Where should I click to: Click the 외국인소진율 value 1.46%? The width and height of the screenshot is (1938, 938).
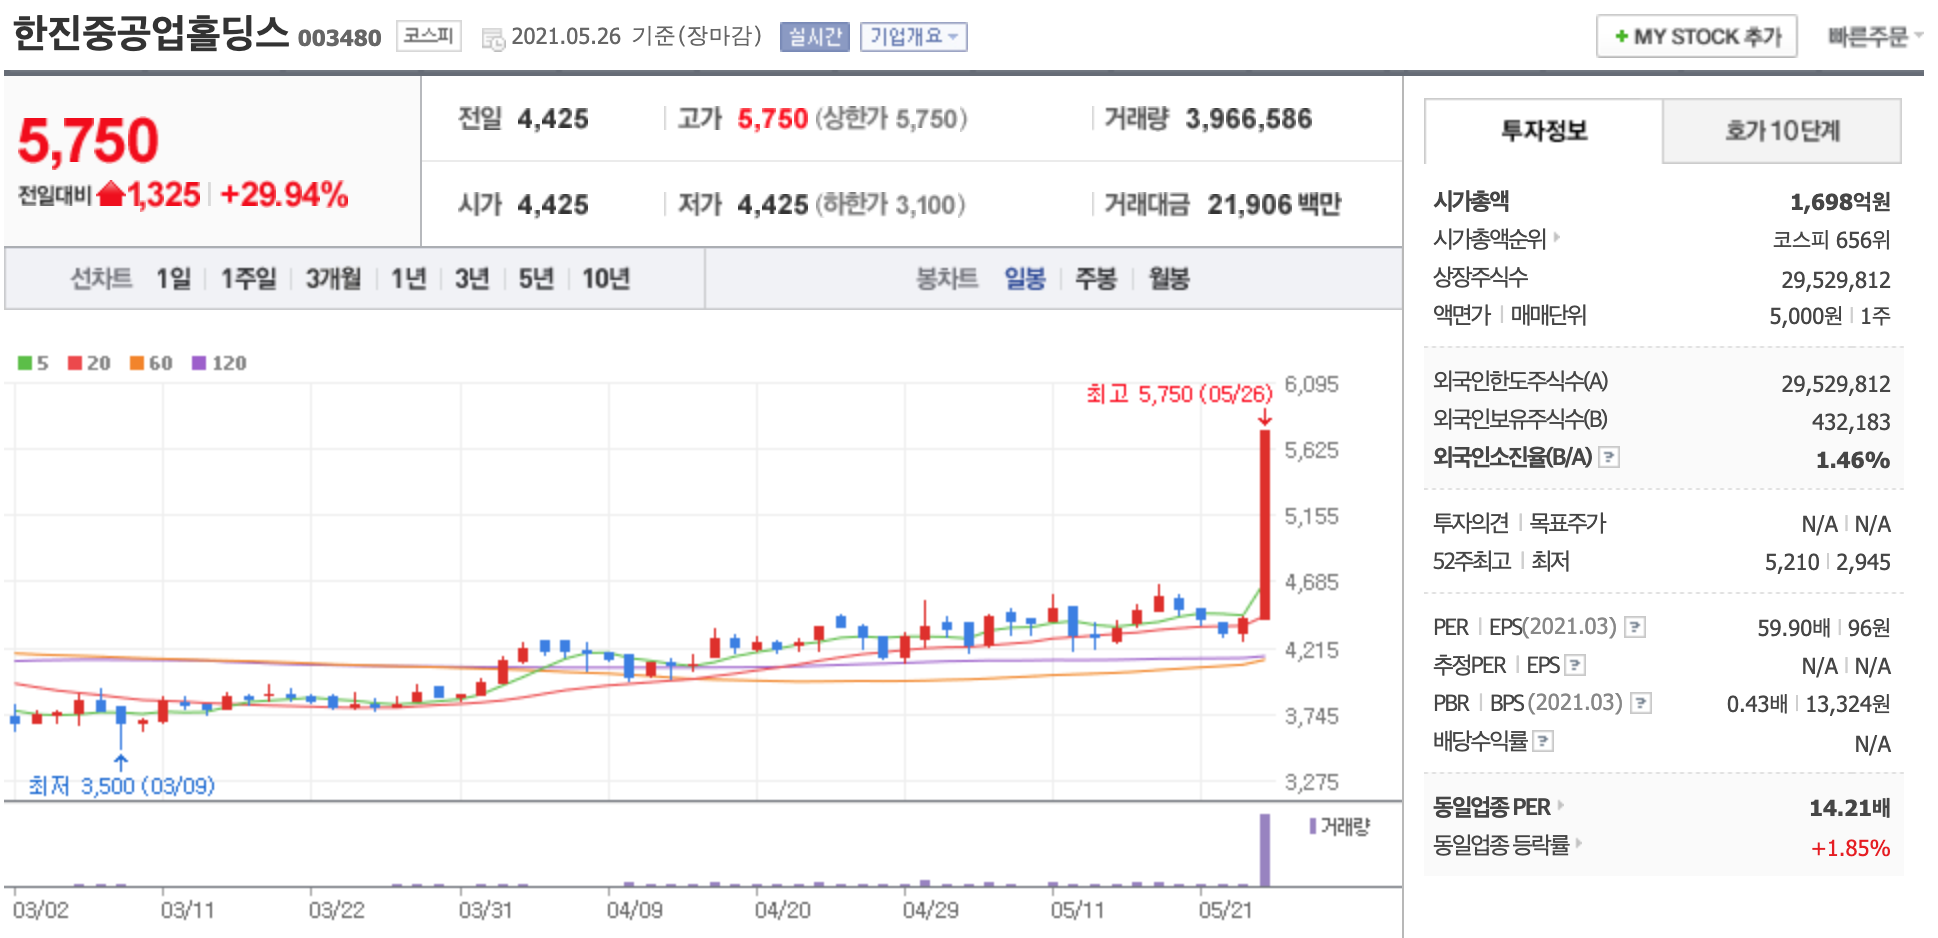click(x=1853, y=460)
